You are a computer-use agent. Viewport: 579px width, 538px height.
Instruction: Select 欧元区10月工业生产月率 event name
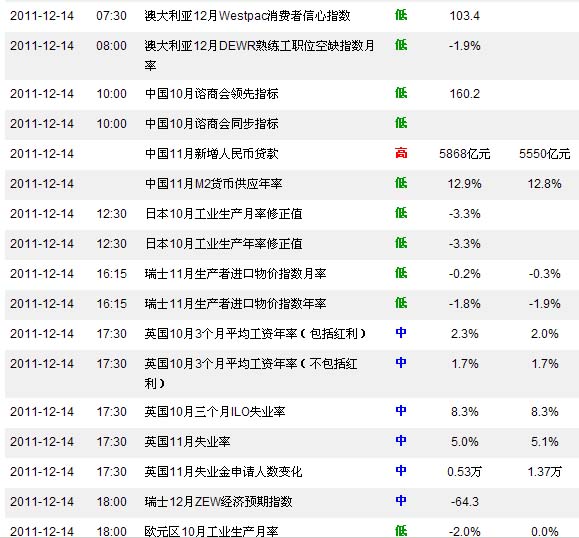[x=211, y=531]
